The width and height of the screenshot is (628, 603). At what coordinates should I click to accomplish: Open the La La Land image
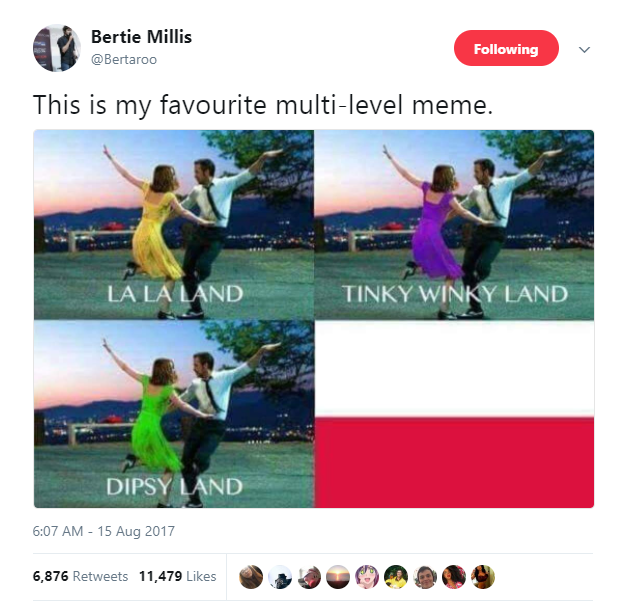click(x=174, y=225)
